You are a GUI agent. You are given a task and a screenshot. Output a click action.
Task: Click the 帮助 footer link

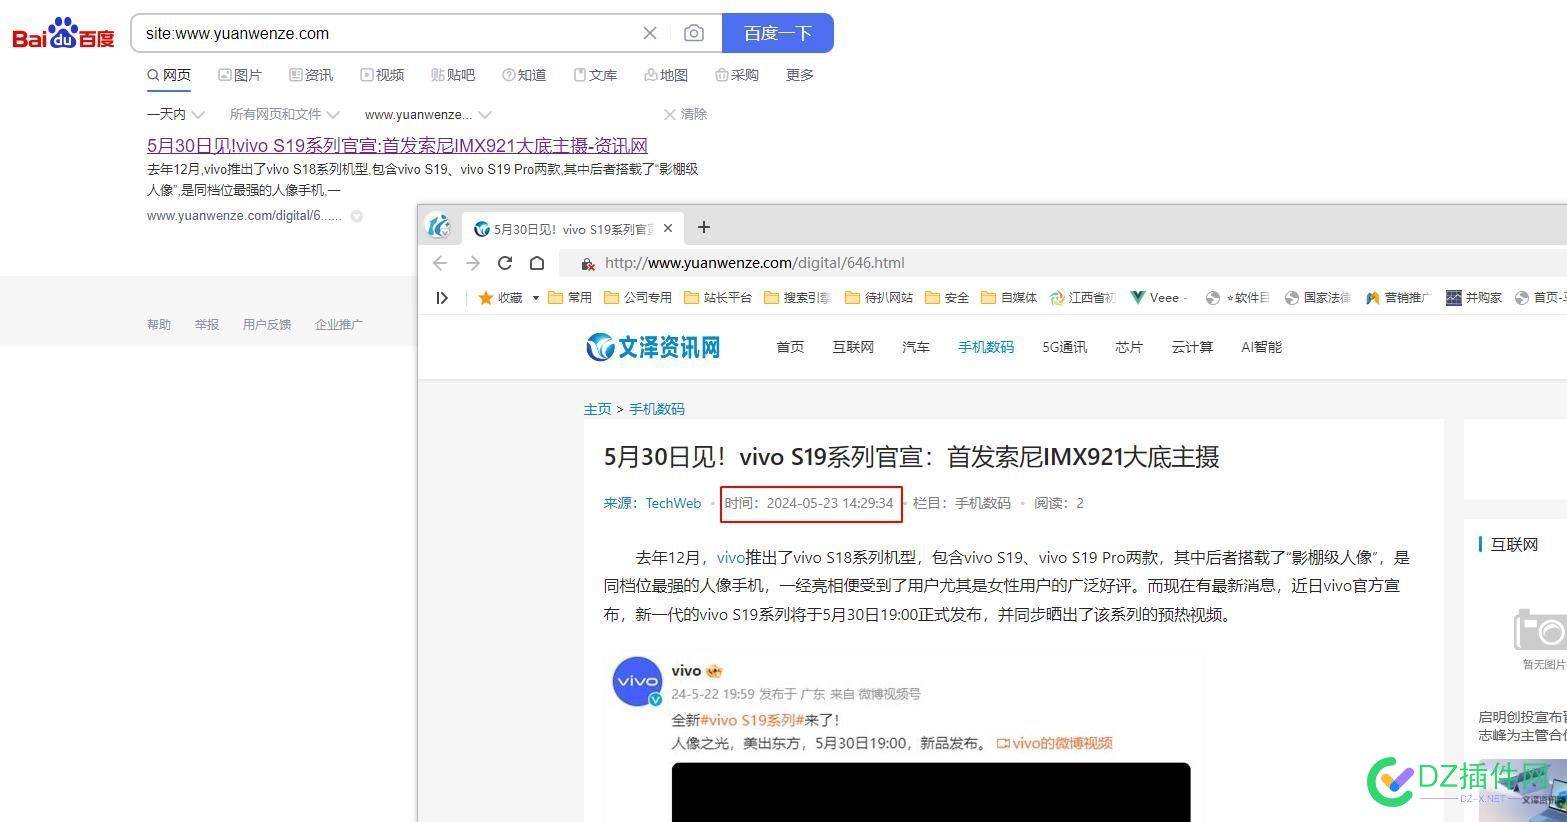159,324
